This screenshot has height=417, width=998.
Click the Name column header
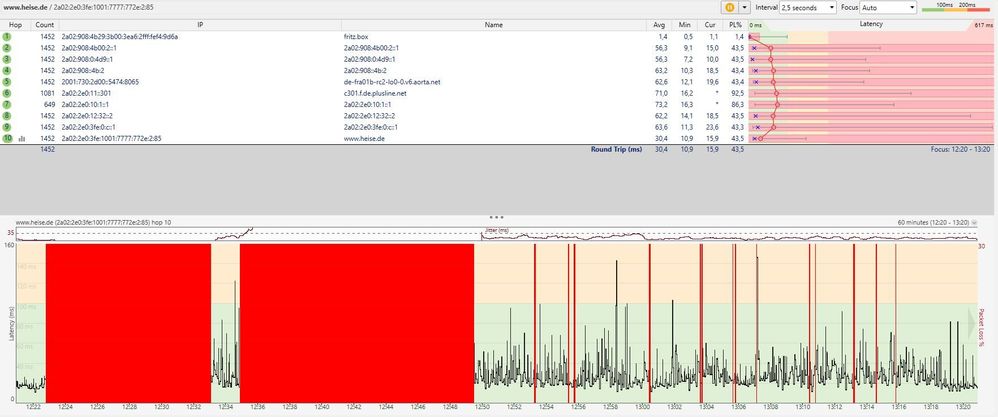(x=493, y=25)
